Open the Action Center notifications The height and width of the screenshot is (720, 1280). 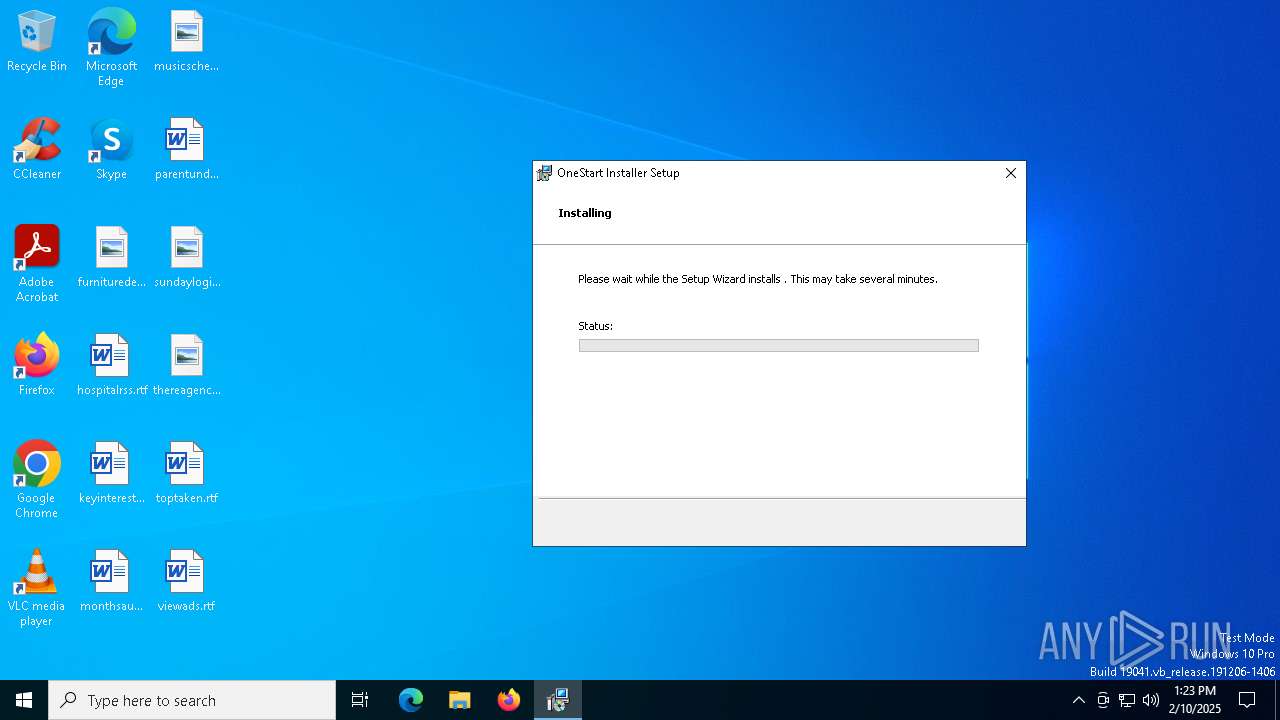pyautogui.click(x=1247, y=700)
